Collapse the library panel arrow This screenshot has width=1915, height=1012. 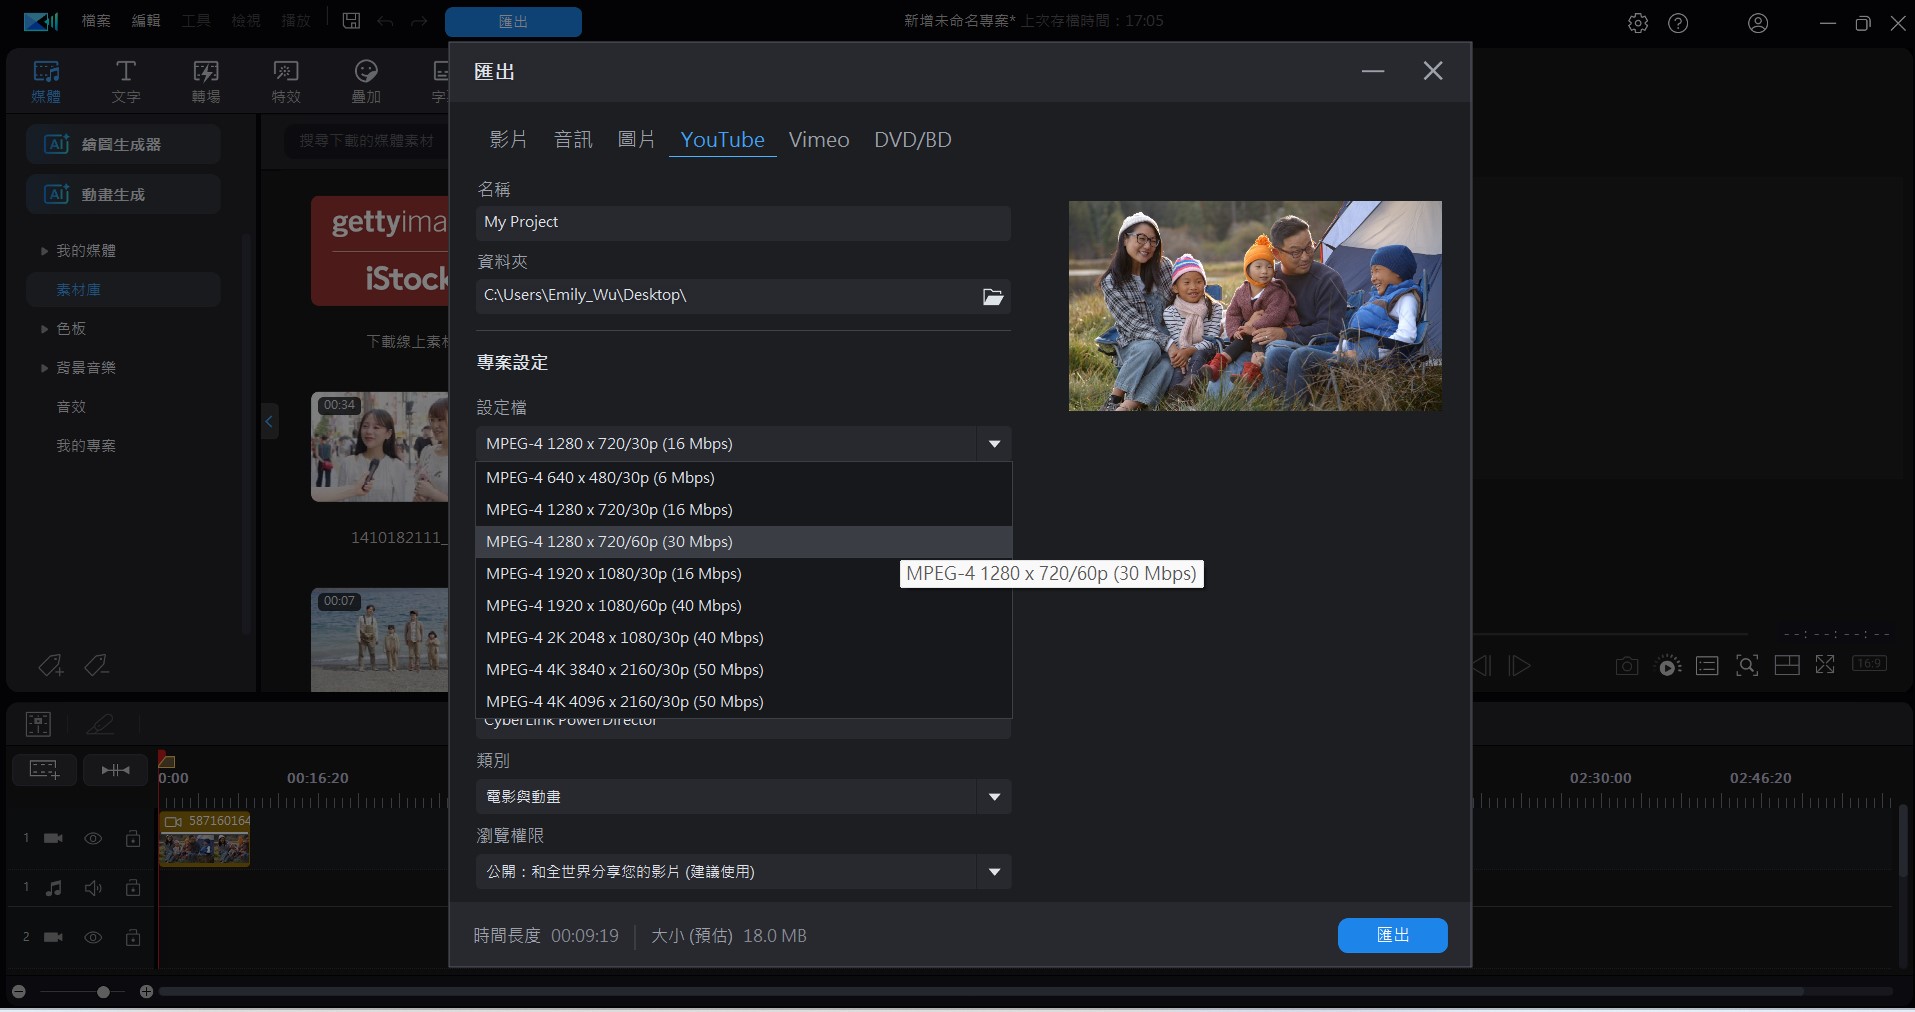(x=268, y=422)
